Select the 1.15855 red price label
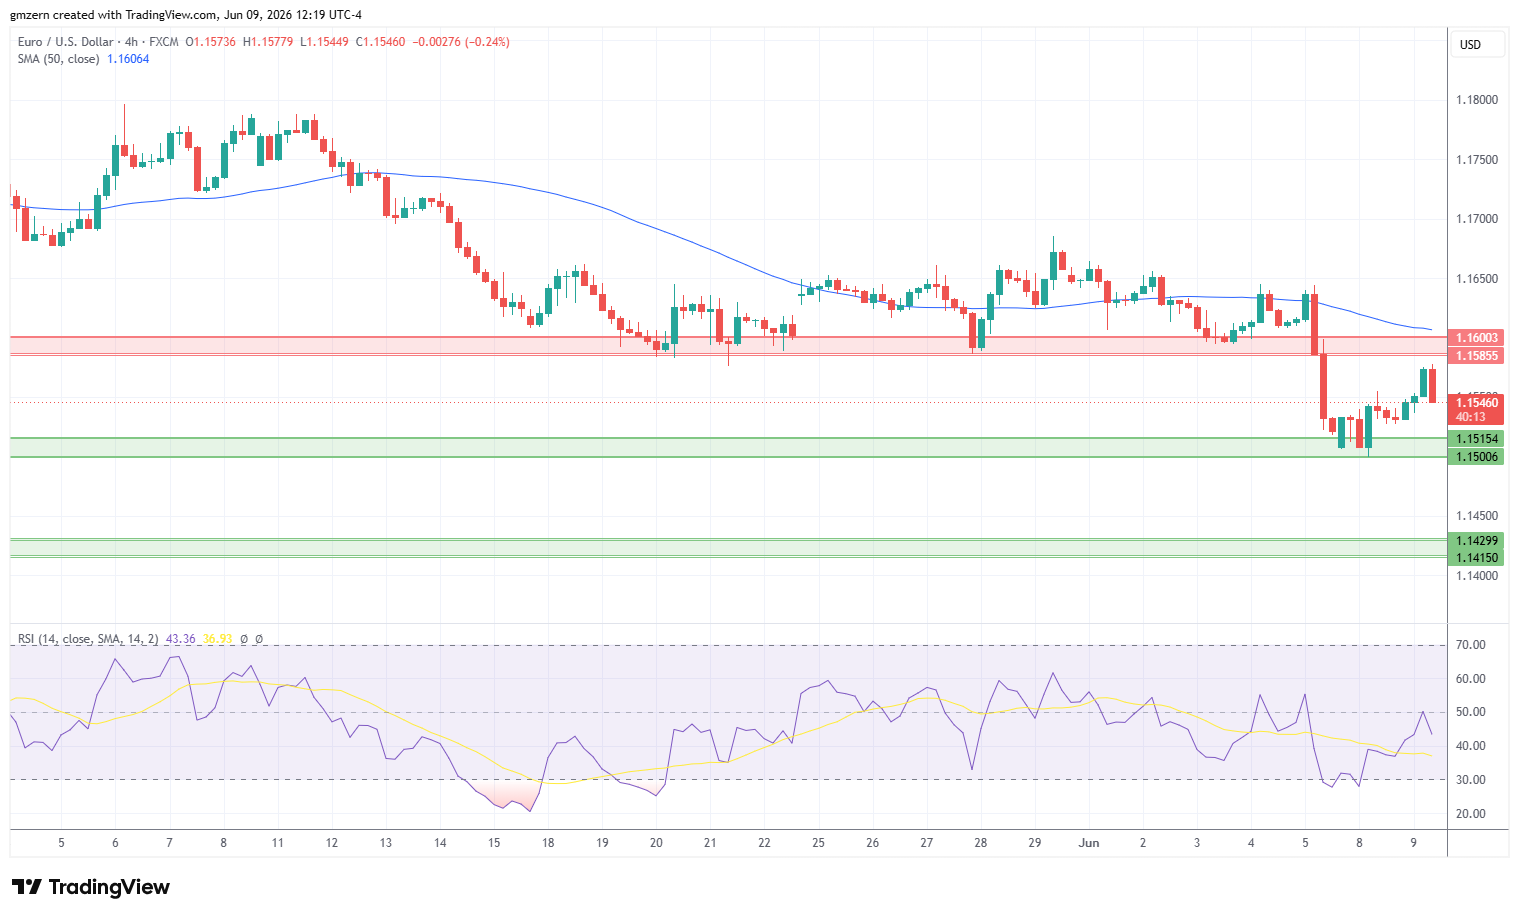 [1476, 356]
